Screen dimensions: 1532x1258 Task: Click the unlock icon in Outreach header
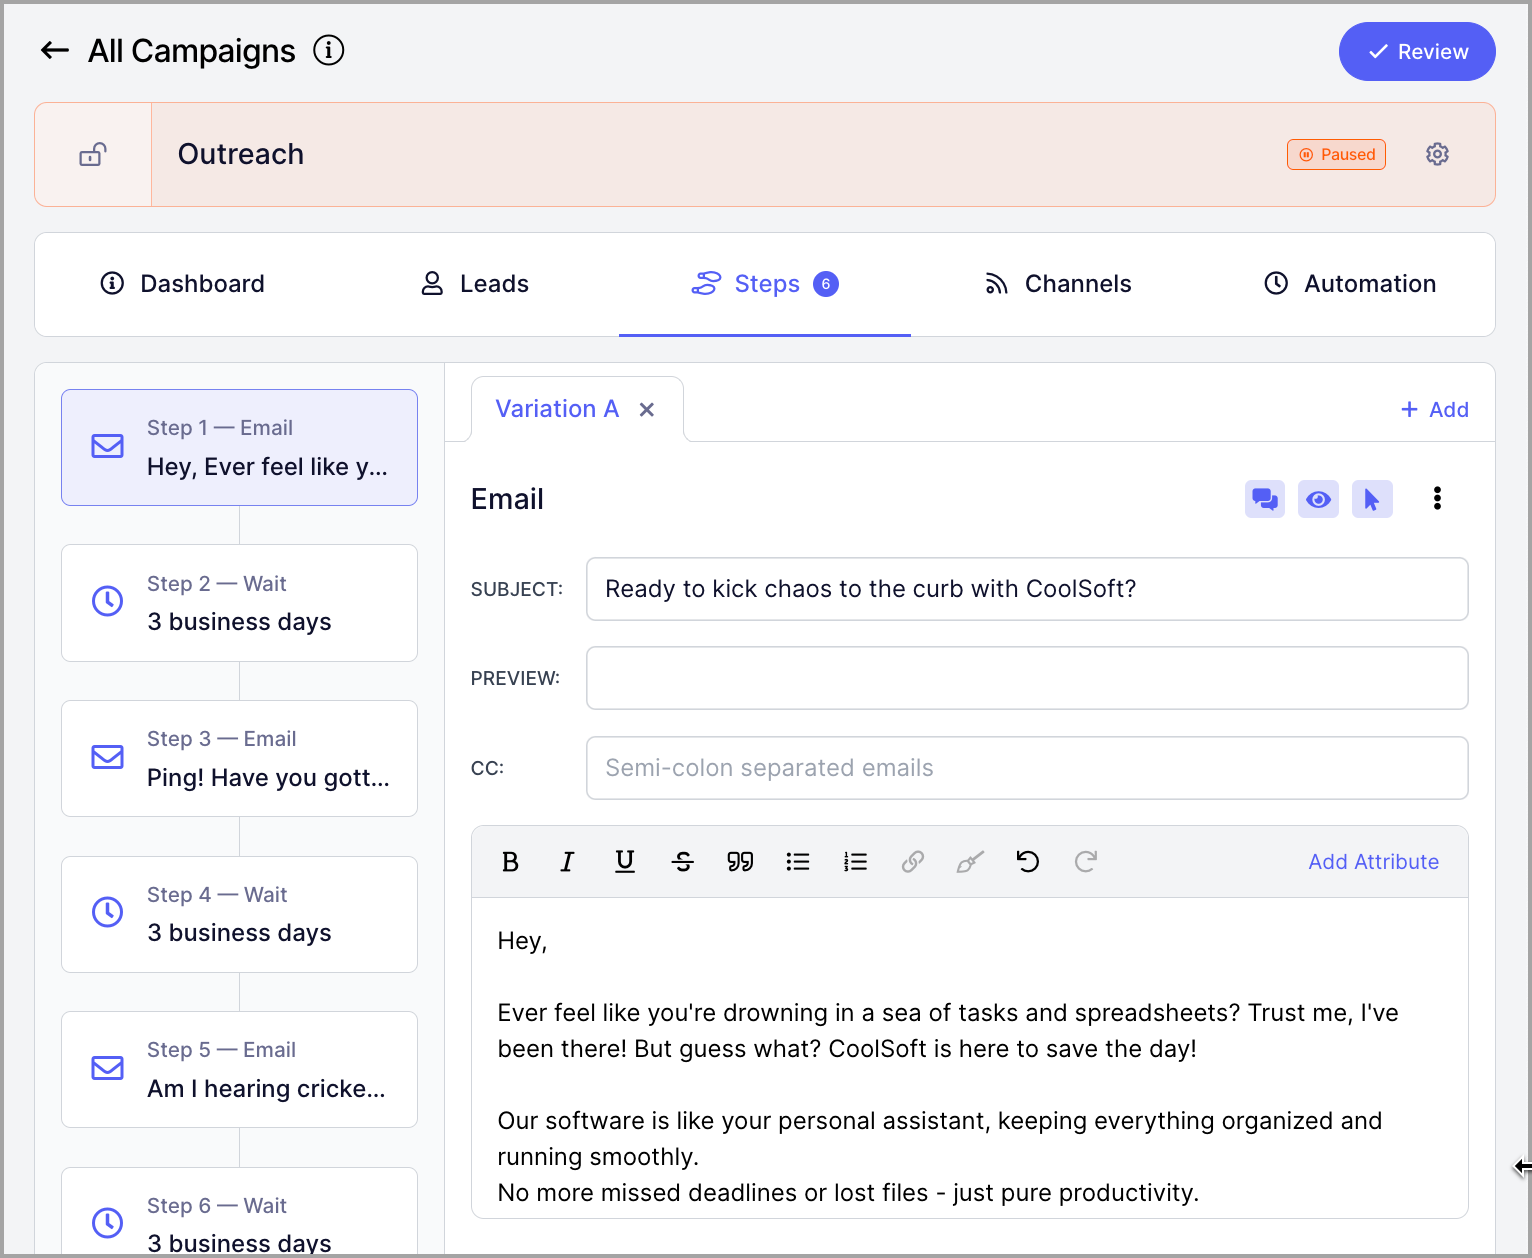[93, 154]
